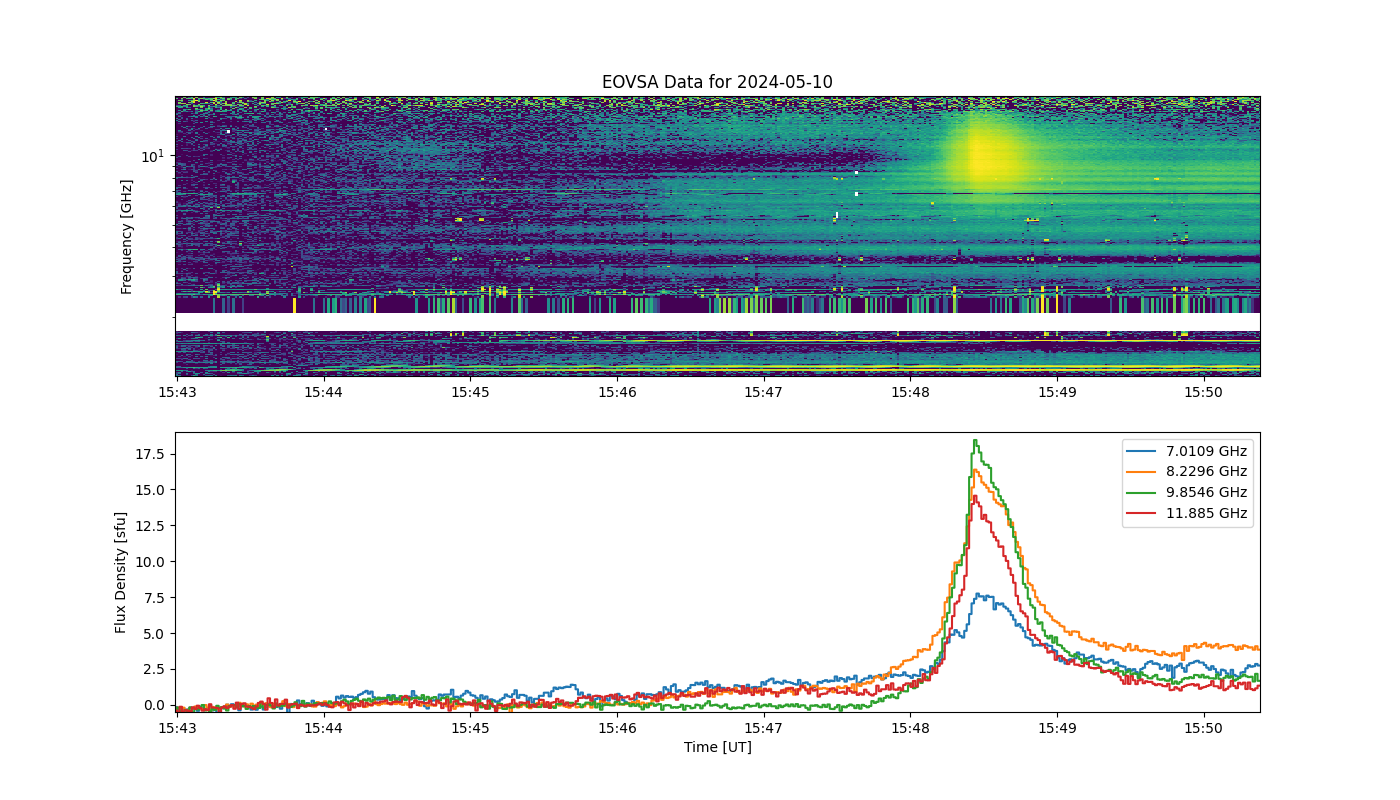
Task: Click the 8.2296 GHz legend entry
Action: pyautogui.click(x=1188, y=472)
